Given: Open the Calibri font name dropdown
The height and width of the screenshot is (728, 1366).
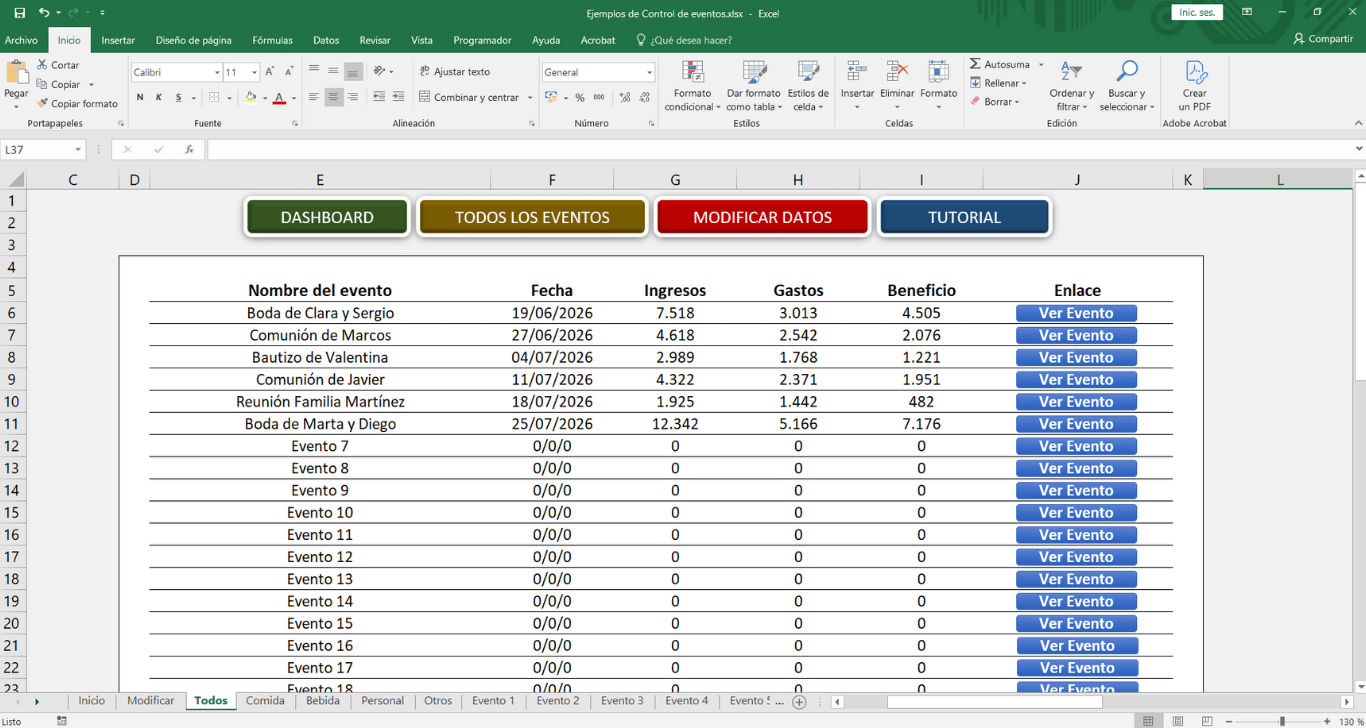Looking at the screenshot, I should [x=217, y=73].
